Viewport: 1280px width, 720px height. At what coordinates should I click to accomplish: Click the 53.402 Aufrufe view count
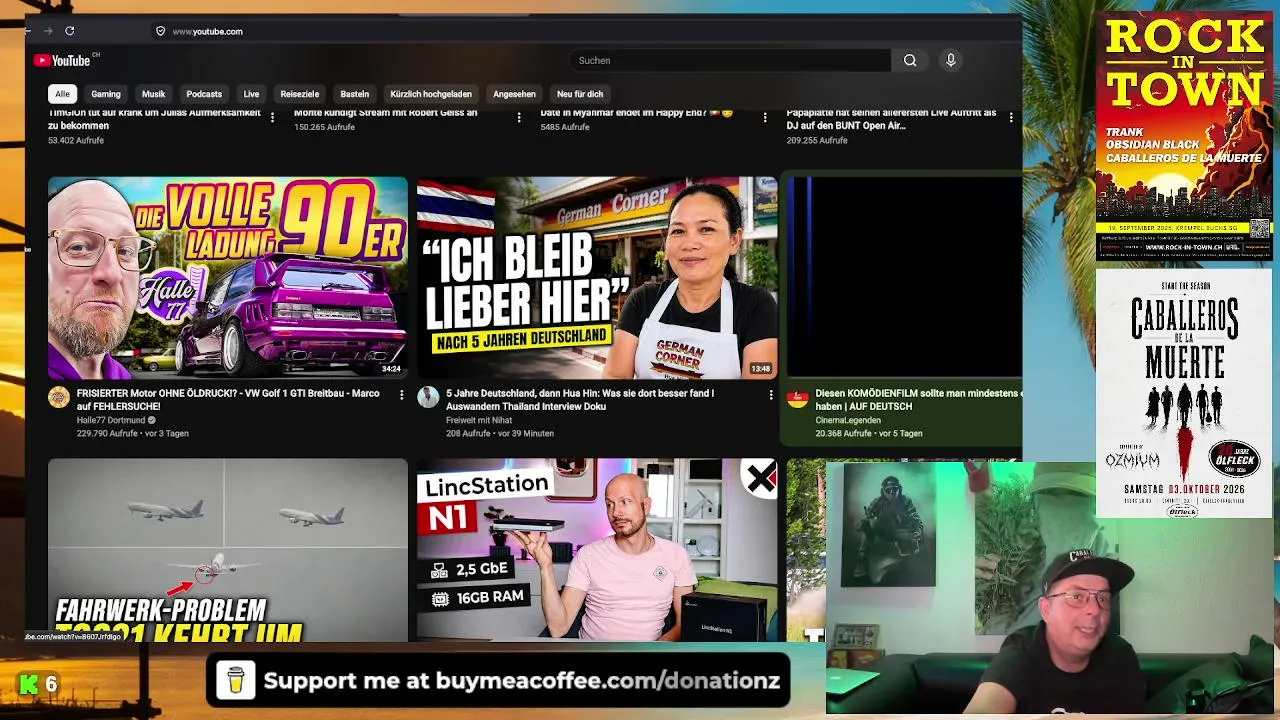point(76,140)
